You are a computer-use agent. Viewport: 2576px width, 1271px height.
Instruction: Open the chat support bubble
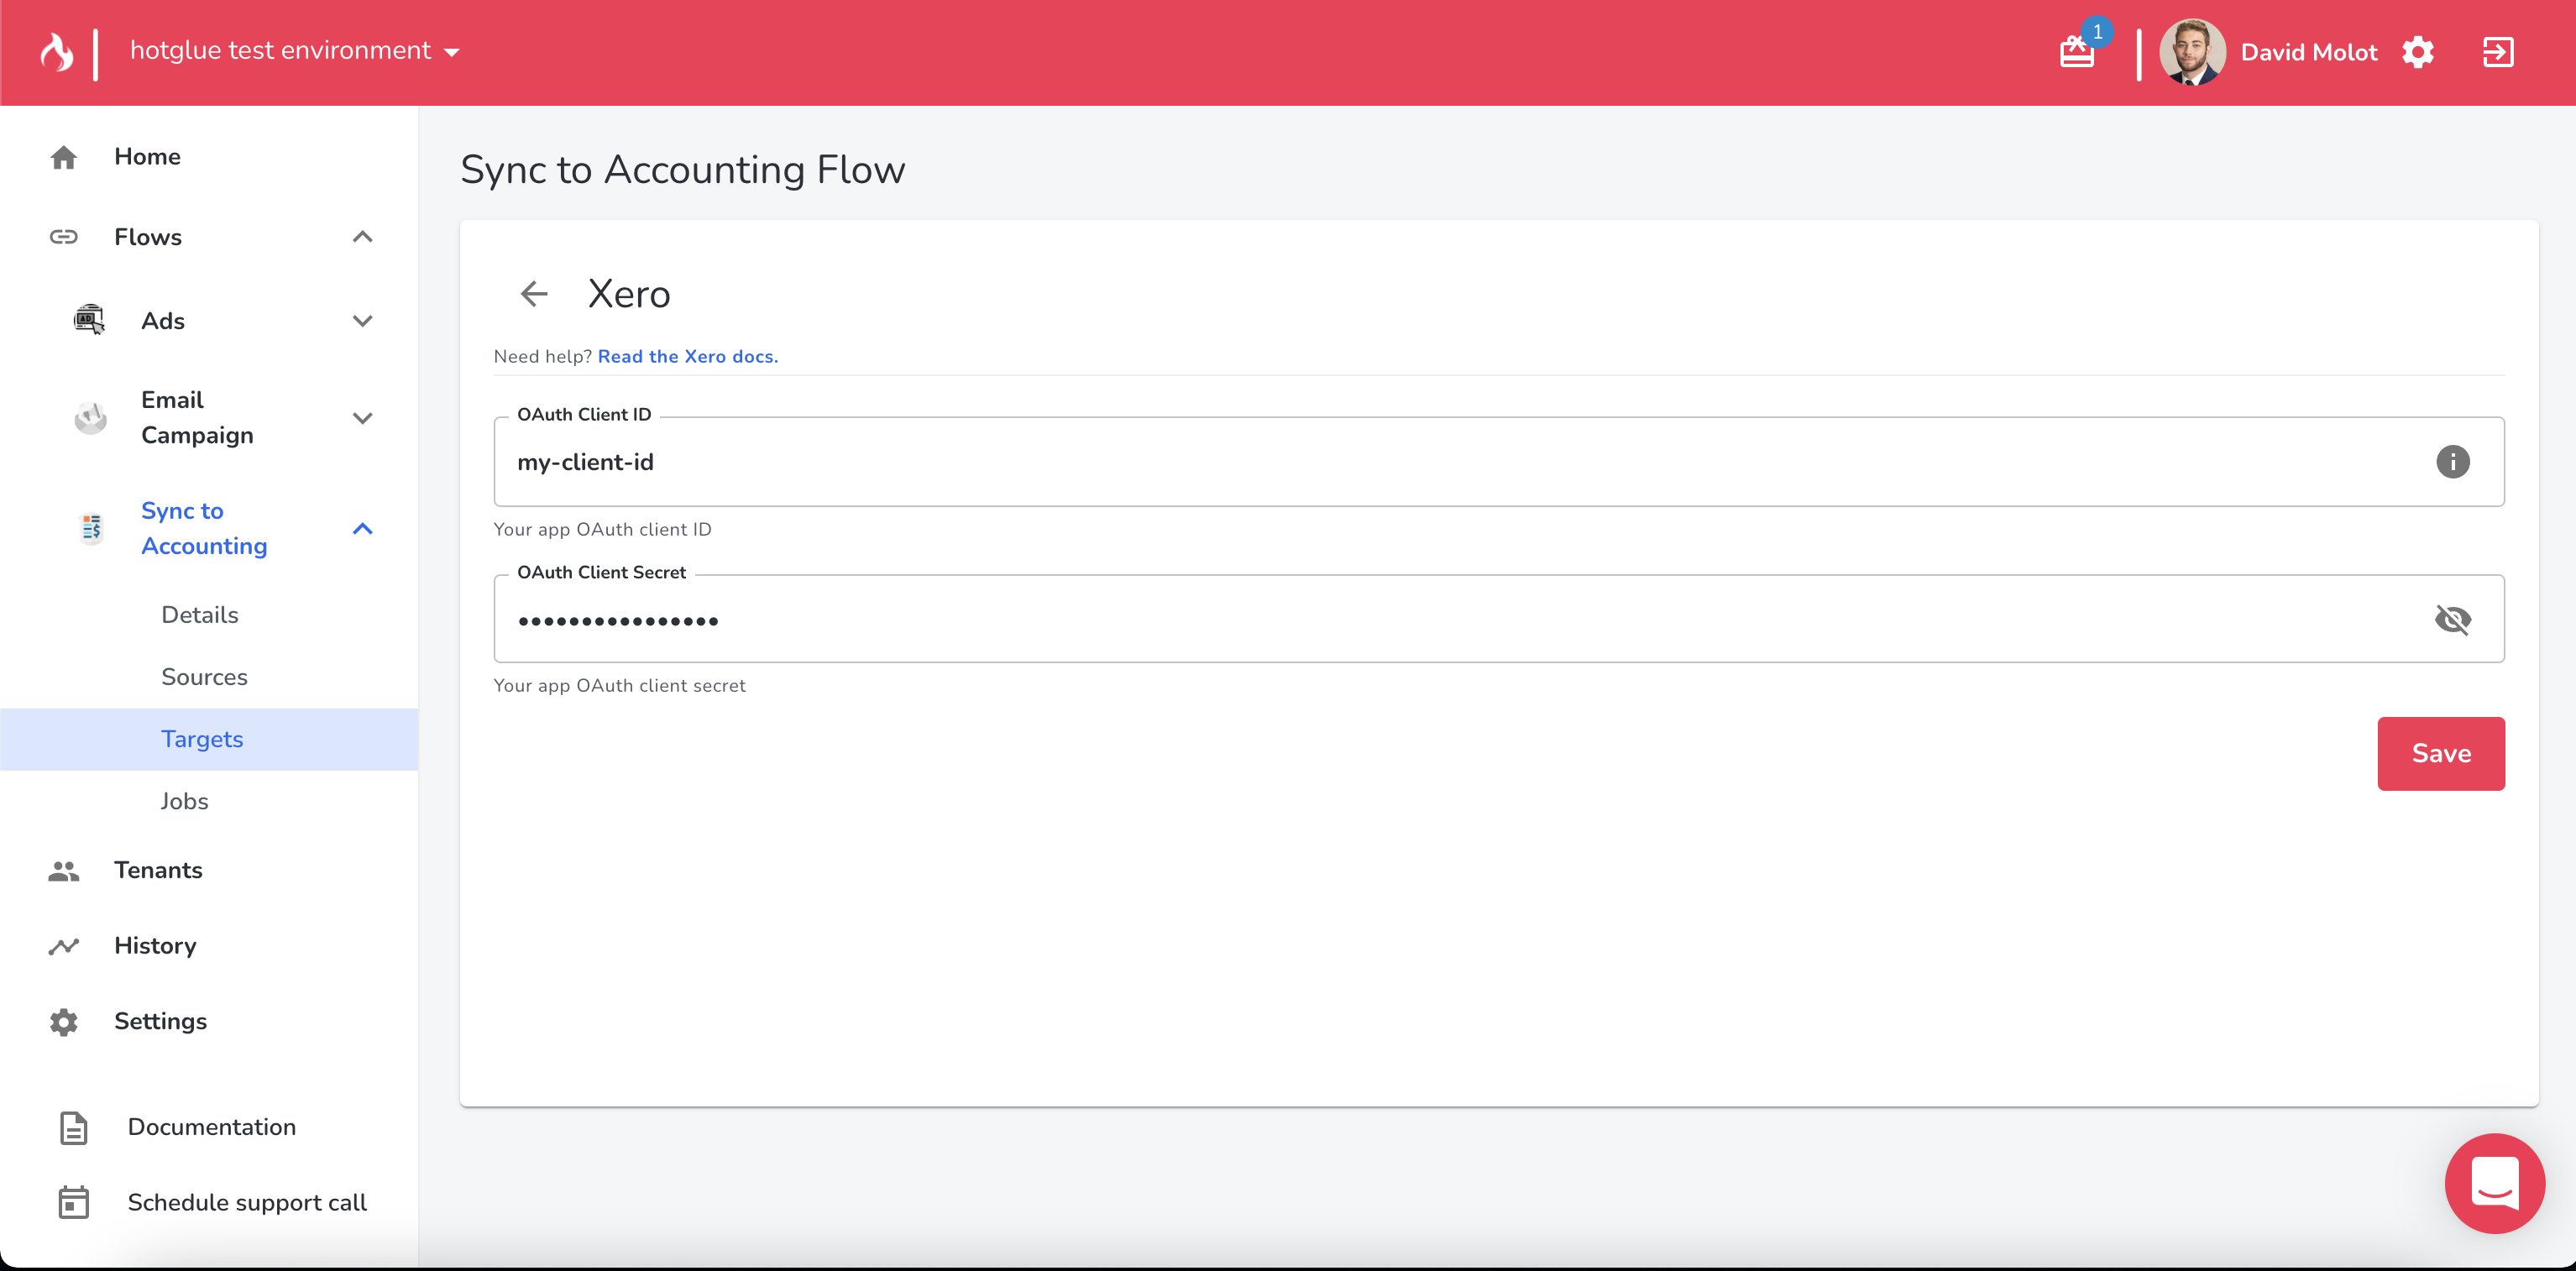[x=2494, y=1183]
